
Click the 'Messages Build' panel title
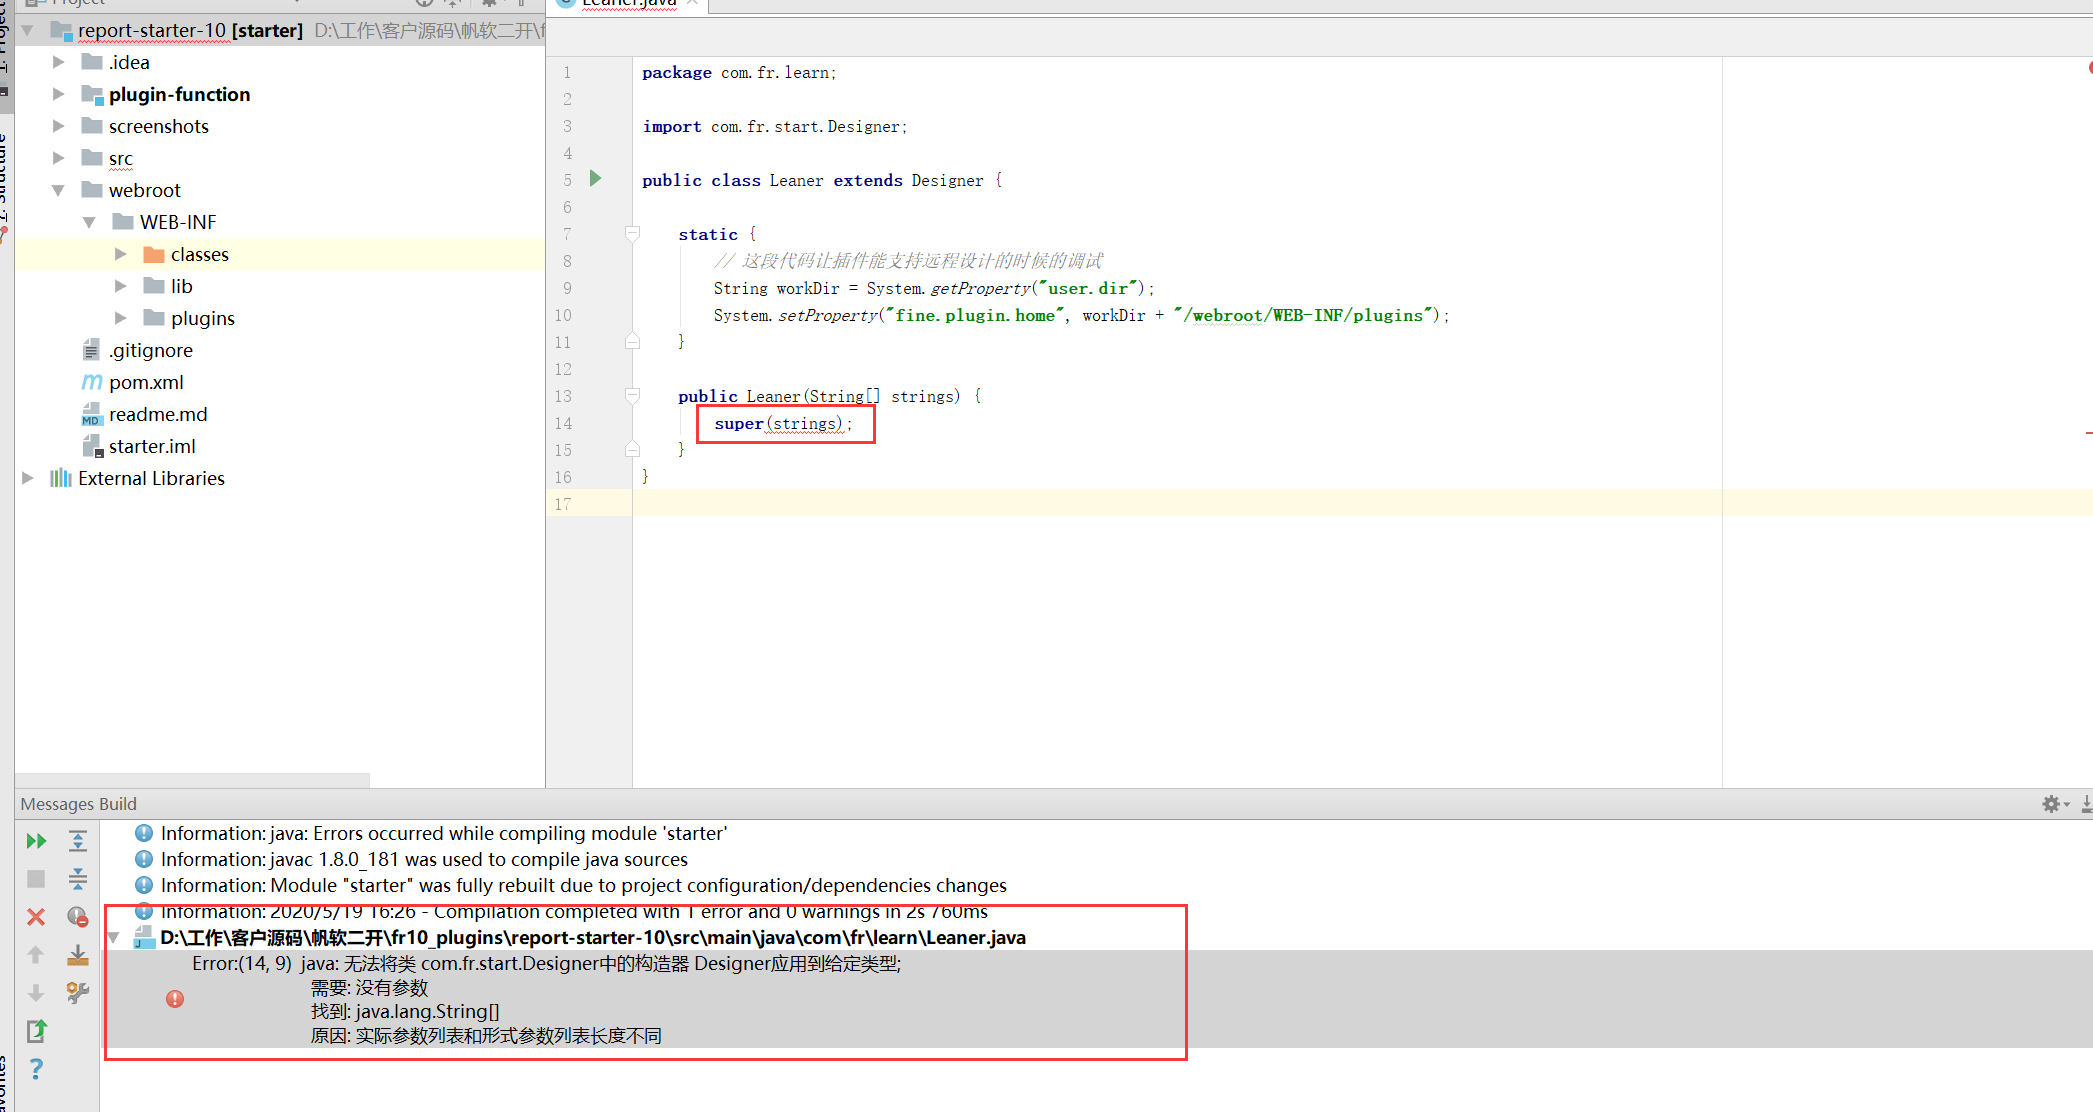click(78, 804)
